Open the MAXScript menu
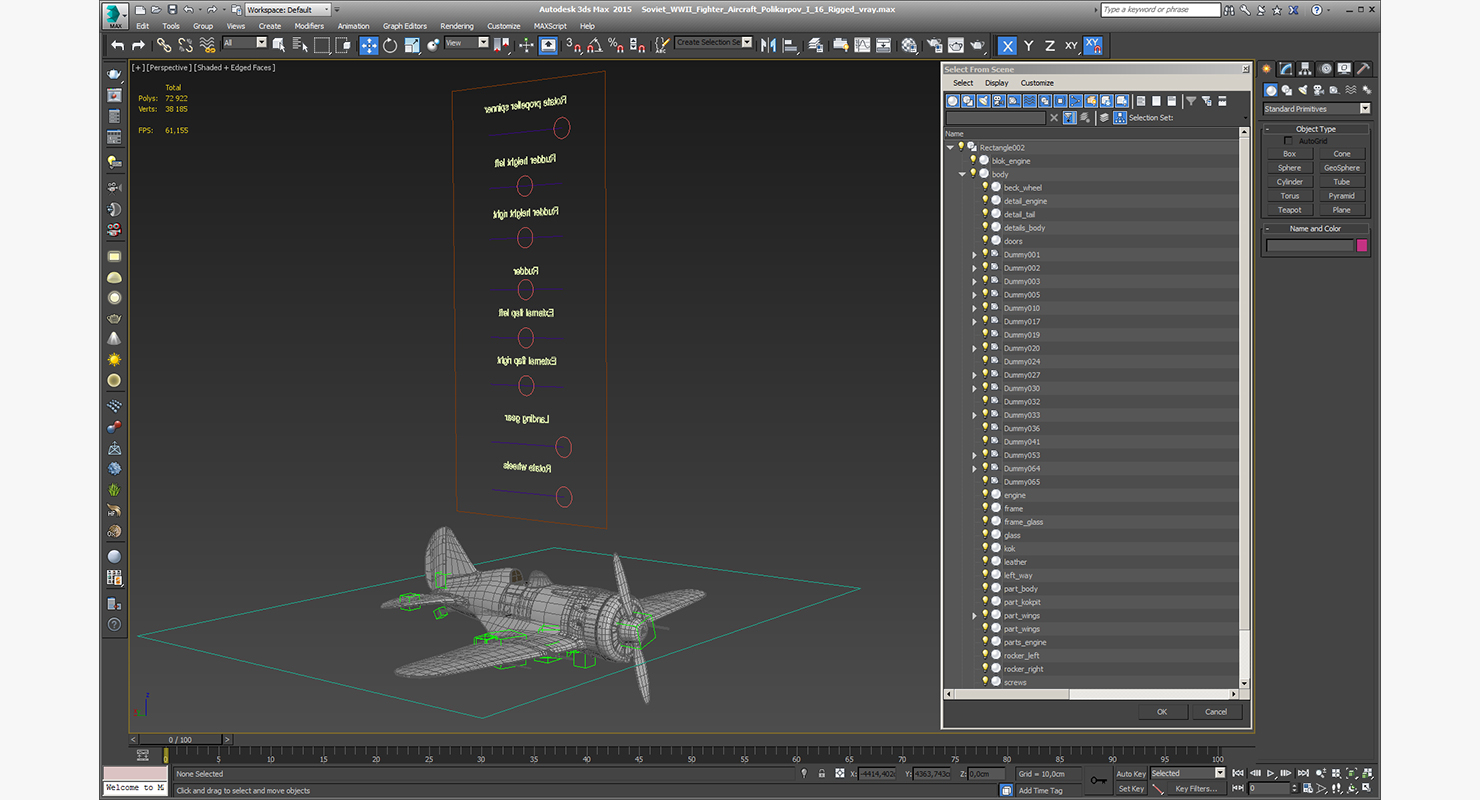Image resolution: width=1480 pixels, height=800 pixels. 549,26
